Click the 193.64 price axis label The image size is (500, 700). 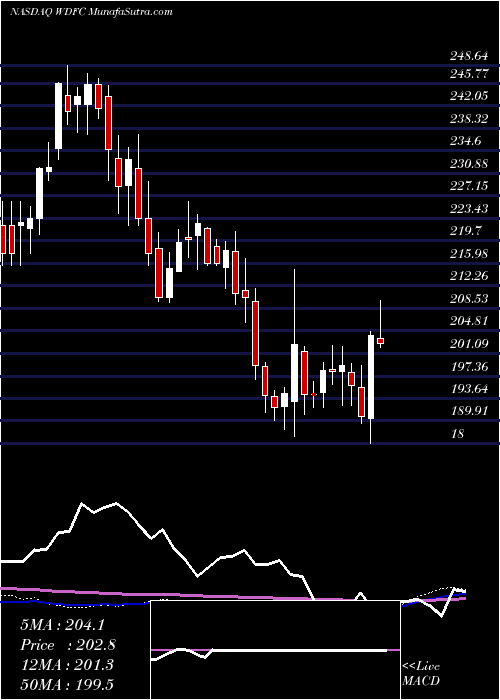pyautogui.click(x=468, y=388)
